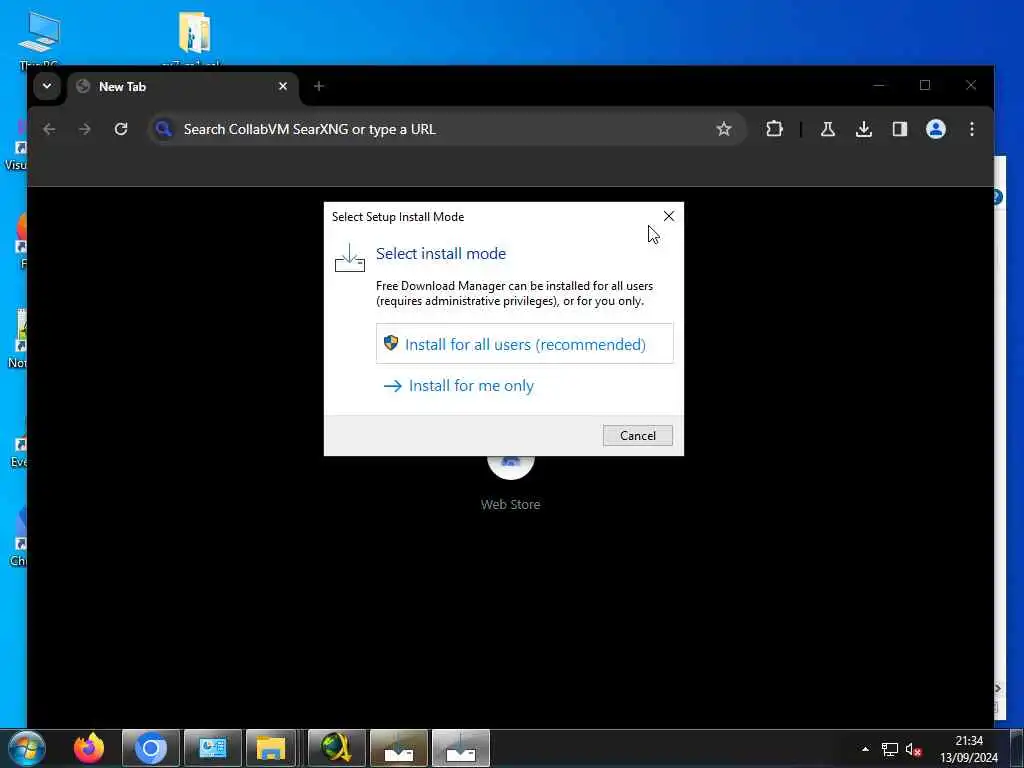
Task: Switch to active installer taskbar button
Action: click(460, 748)
